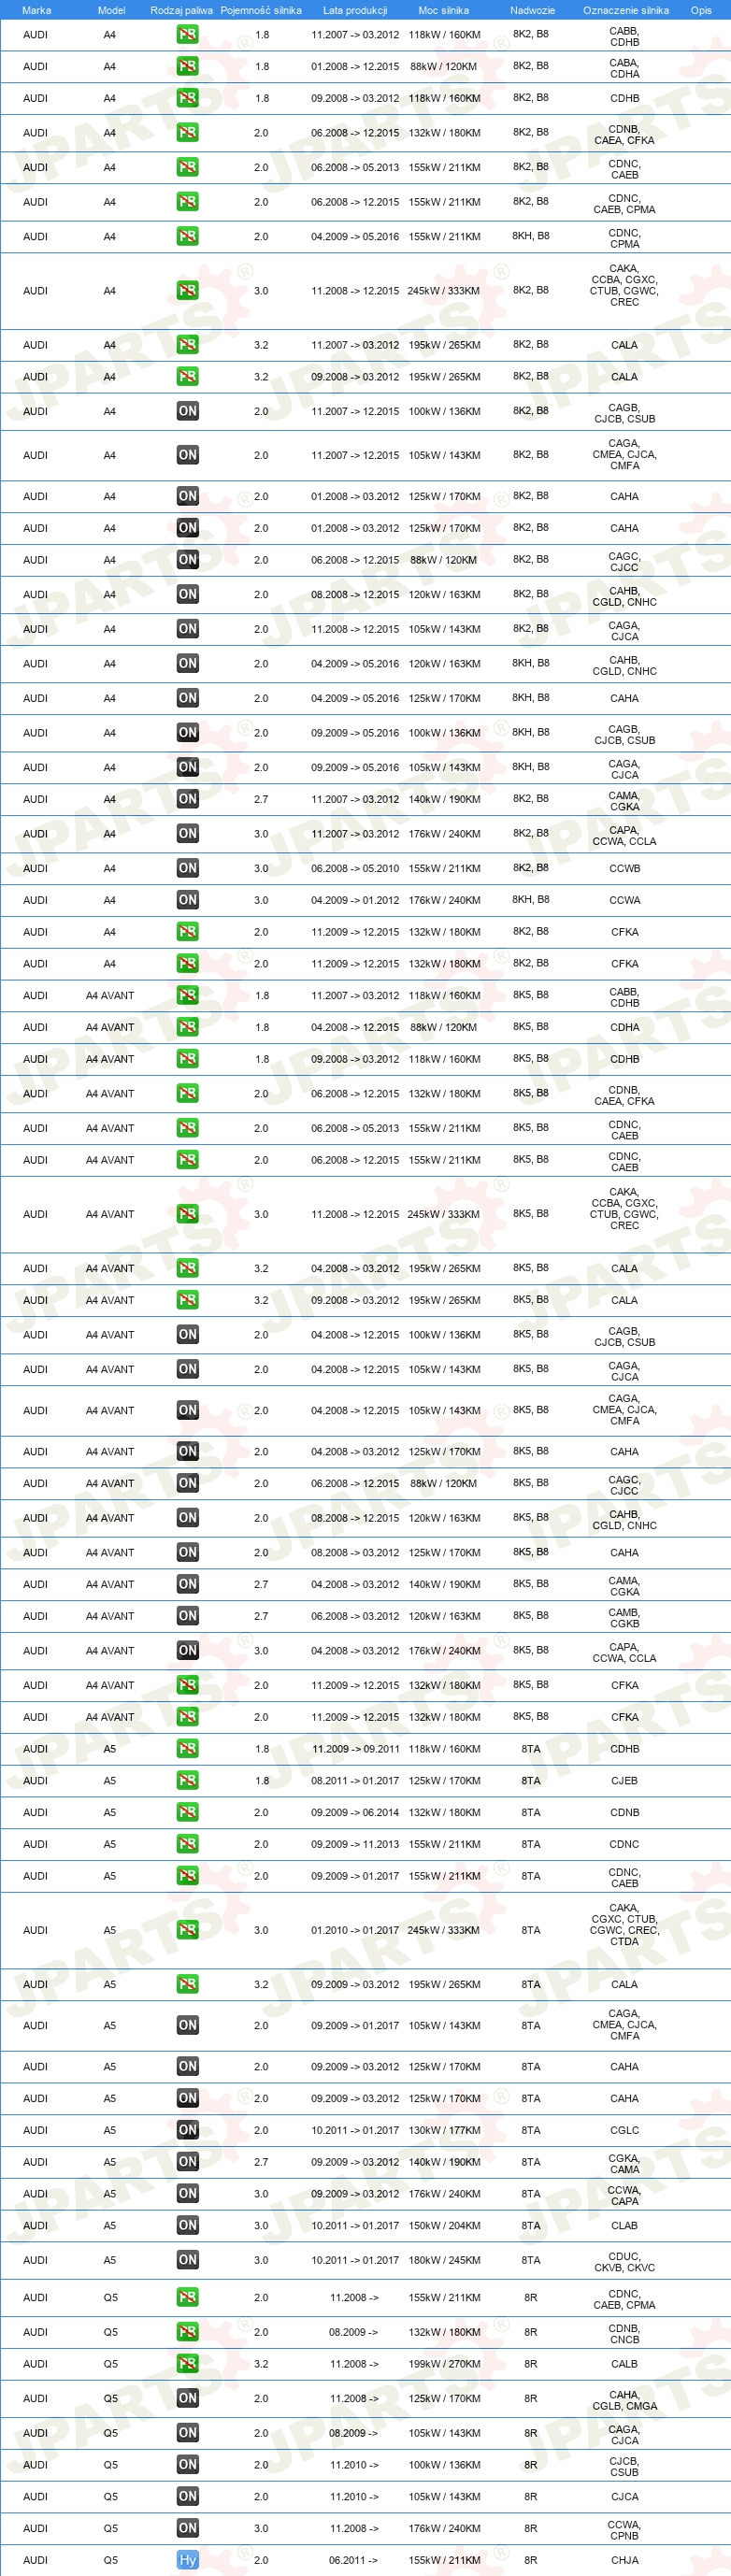Select the CCWB engine code cell
Image resolution: width=731 pixels, height=2576 pixels.
(625, 868)
